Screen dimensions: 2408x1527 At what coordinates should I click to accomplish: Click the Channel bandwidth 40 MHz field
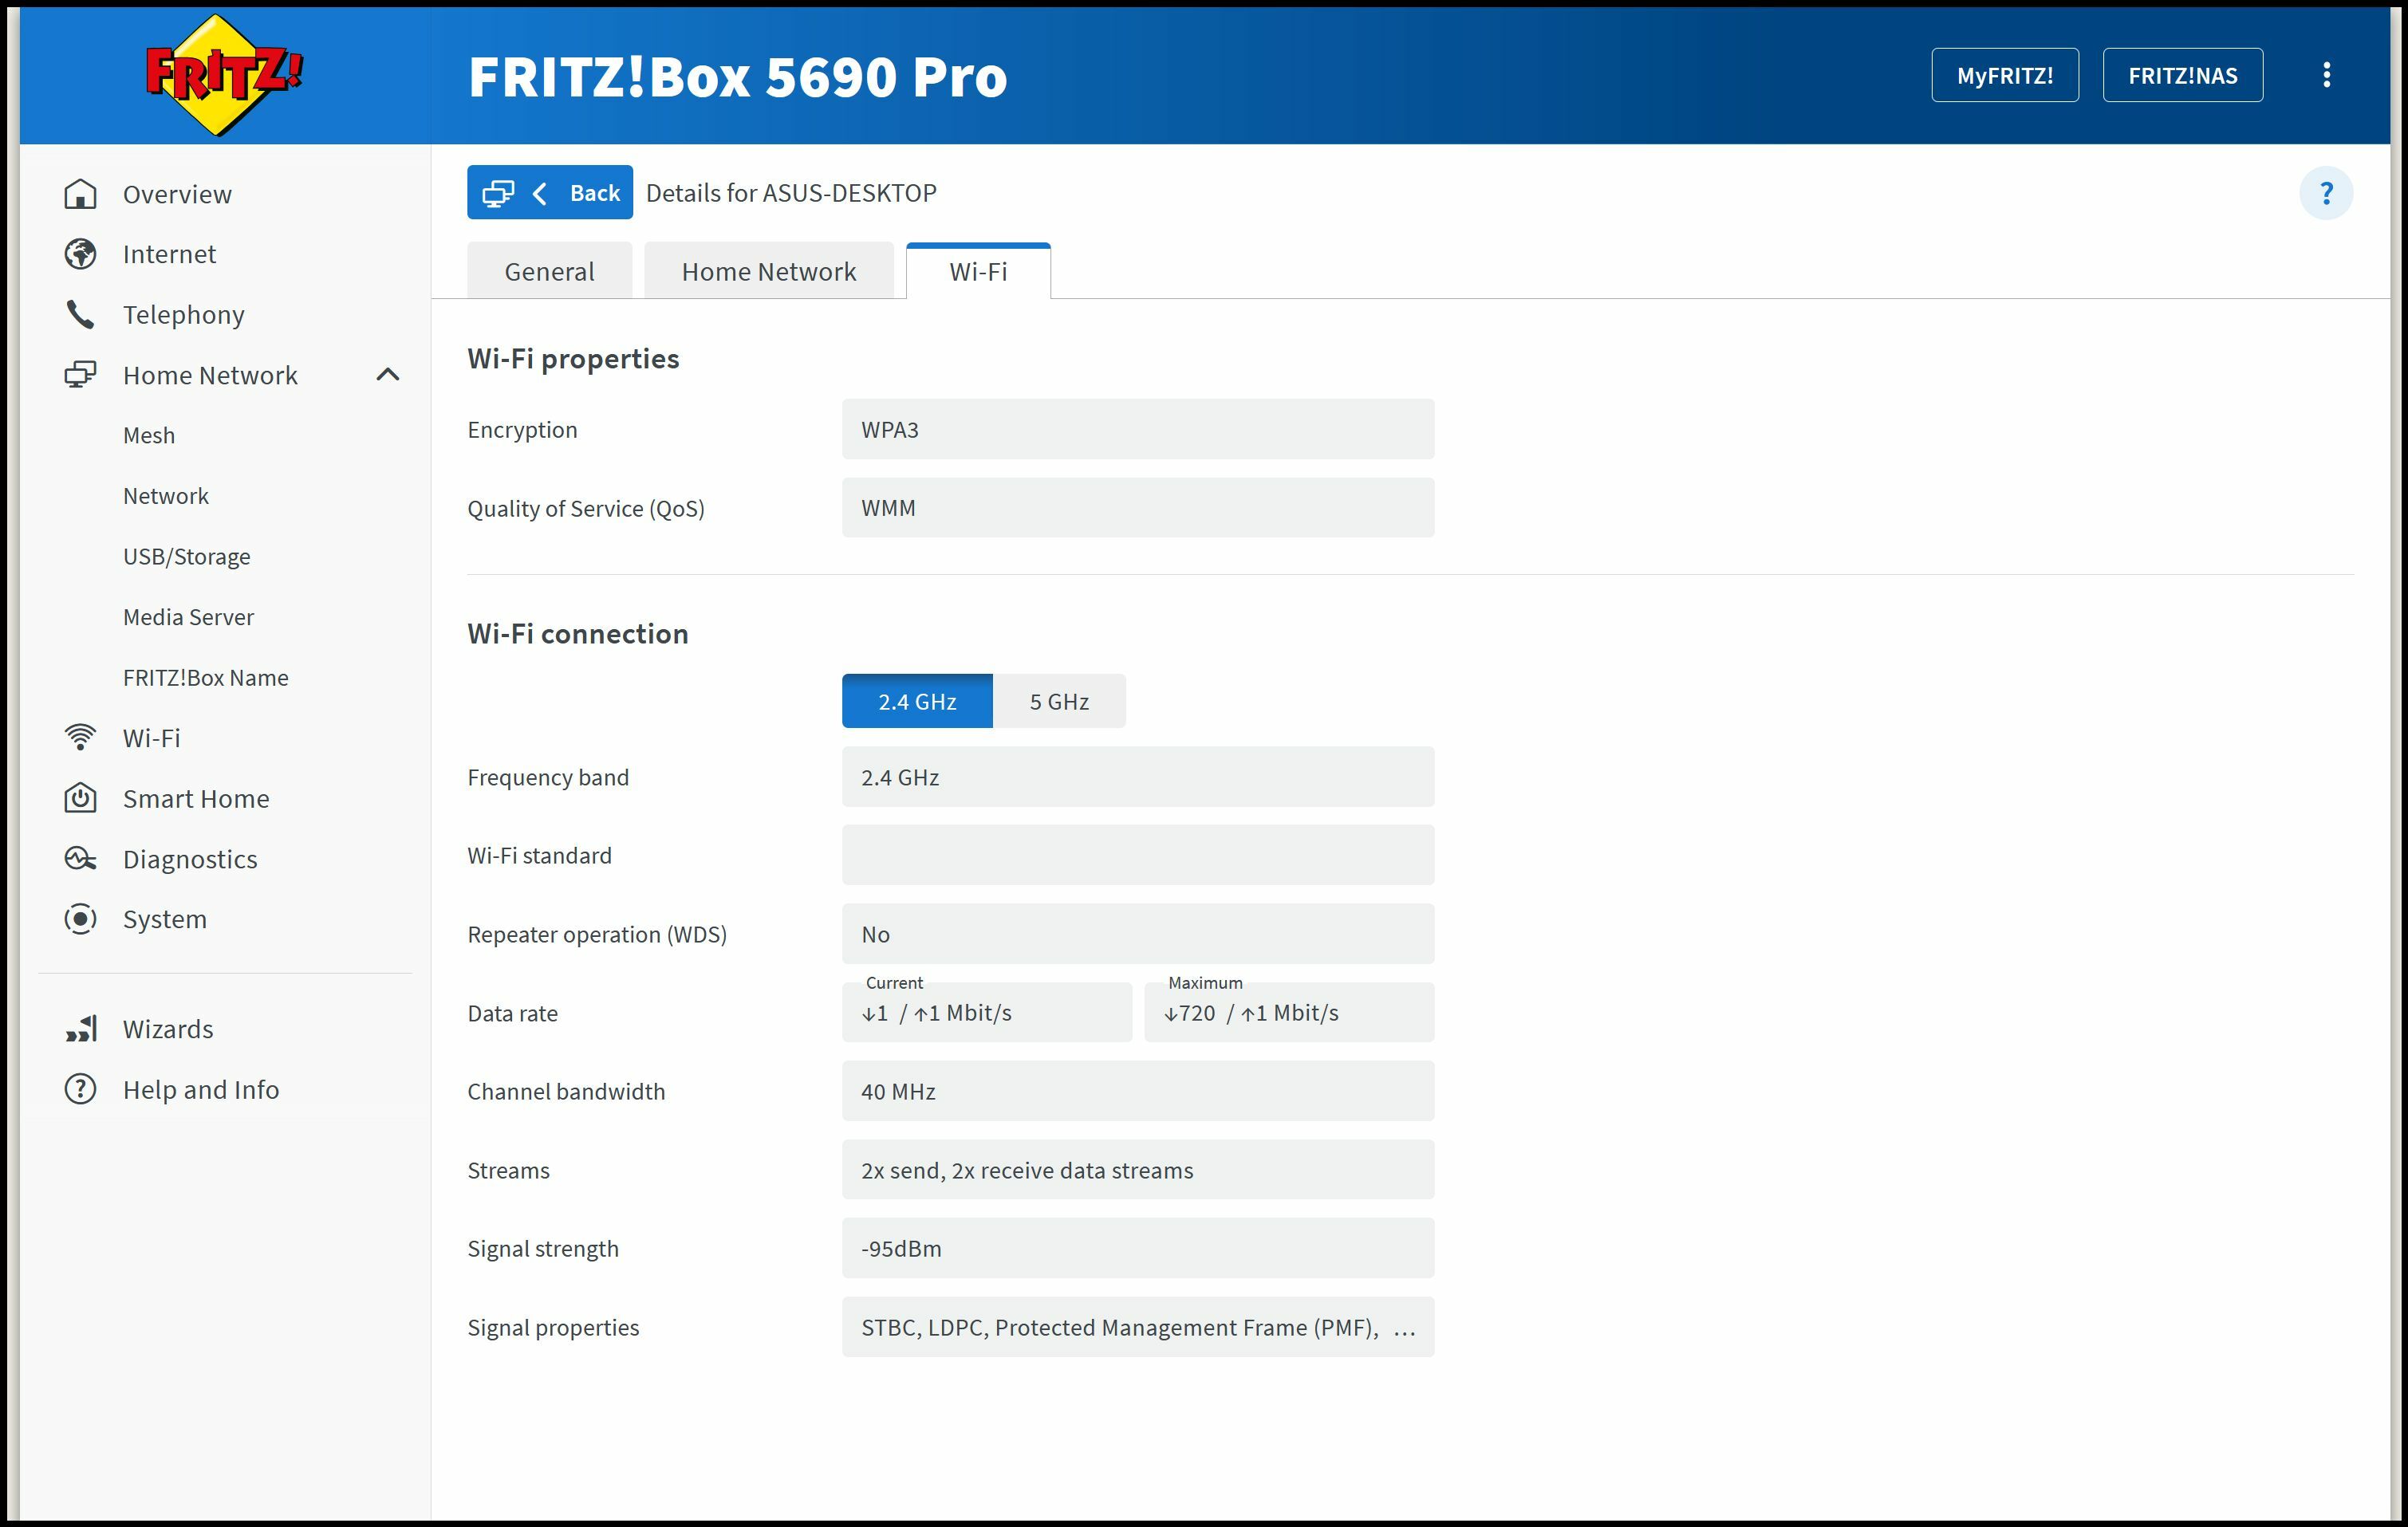pyautogui.click(x=1138, y=1091)
